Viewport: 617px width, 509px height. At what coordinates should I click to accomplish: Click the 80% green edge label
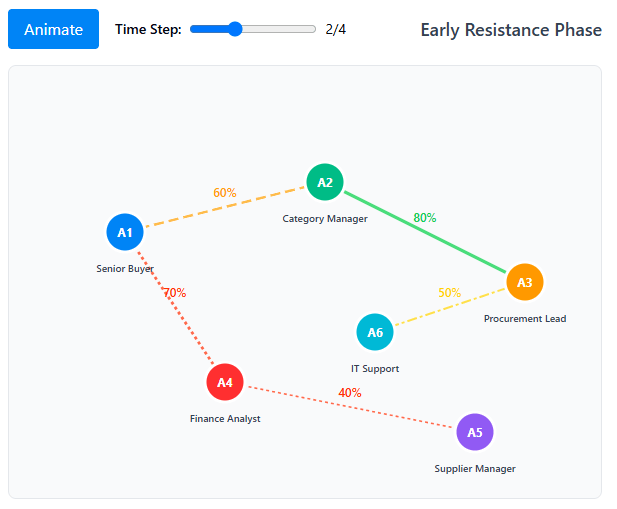425,217
